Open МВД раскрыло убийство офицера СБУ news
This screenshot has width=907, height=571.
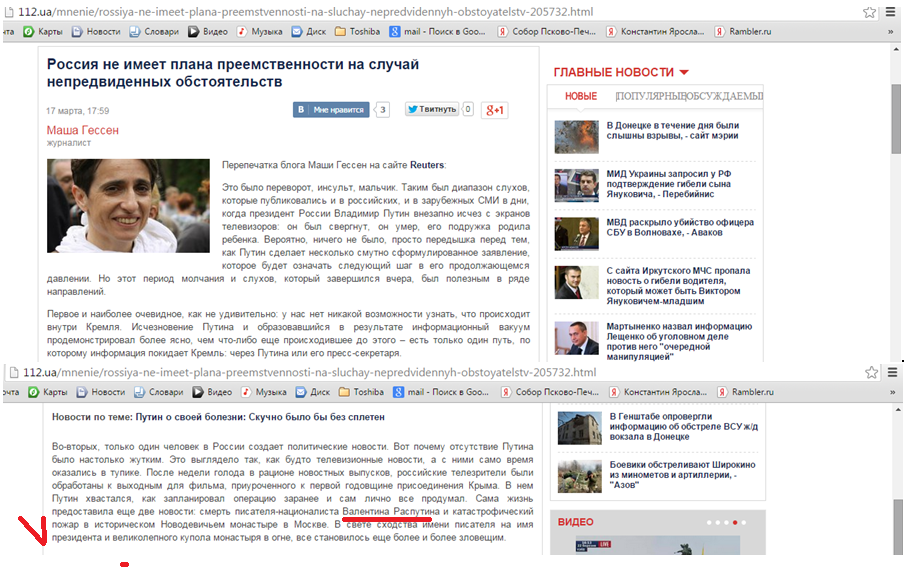[680, 227]
